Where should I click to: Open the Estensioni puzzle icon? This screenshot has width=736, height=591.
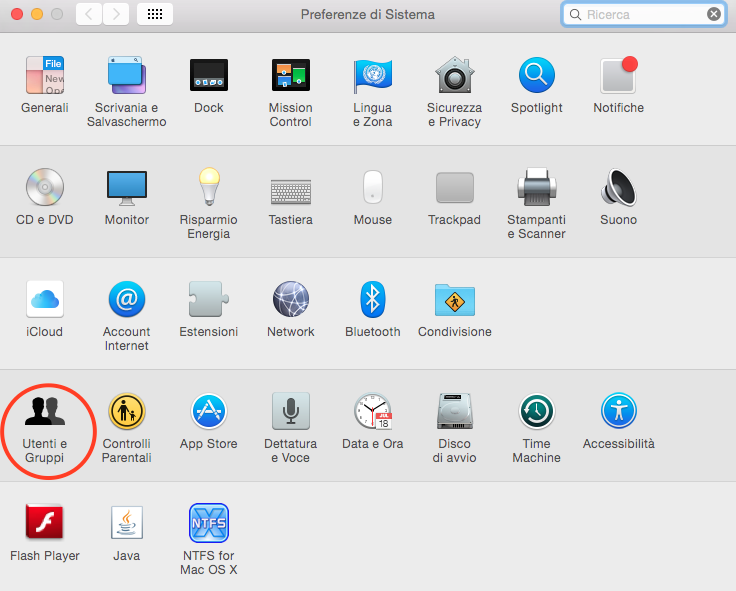pyautogui.click(x=209, y=299)
